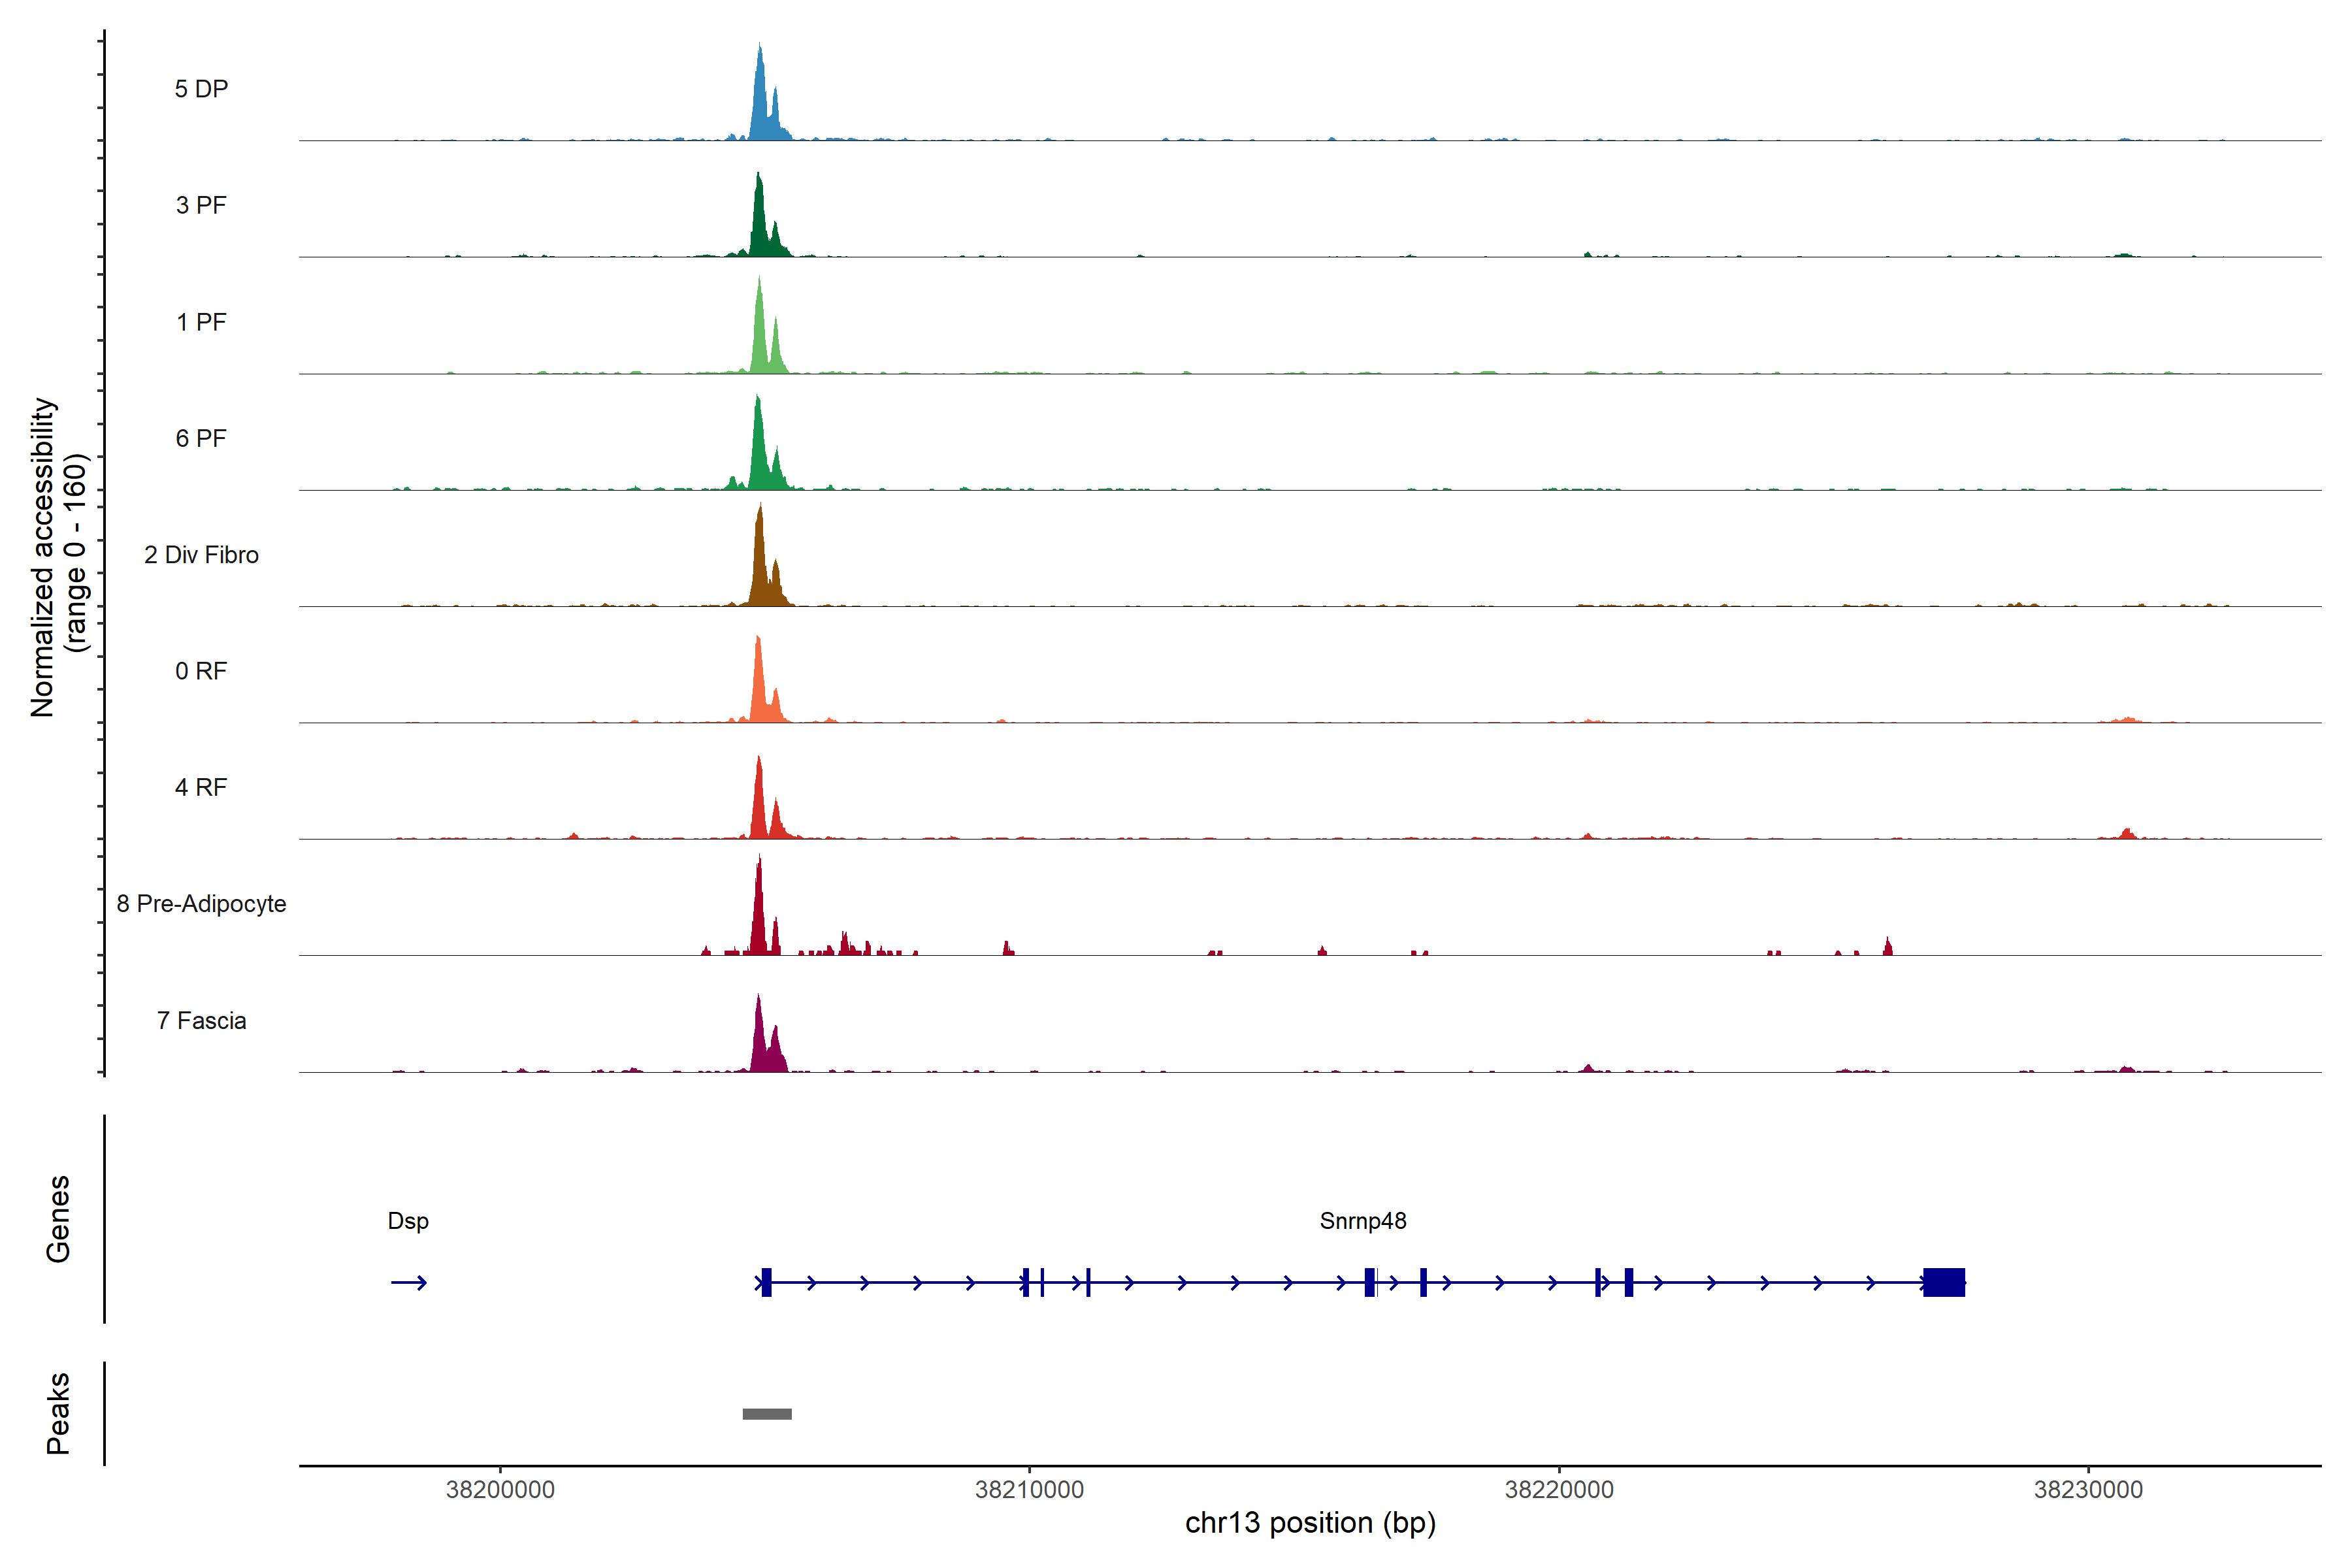Click the chr13 position (bp) axis title
Image resolution: width=2352 pixels, height=1568 pixels.
pyautogui.click(x=1310, y=1523)
